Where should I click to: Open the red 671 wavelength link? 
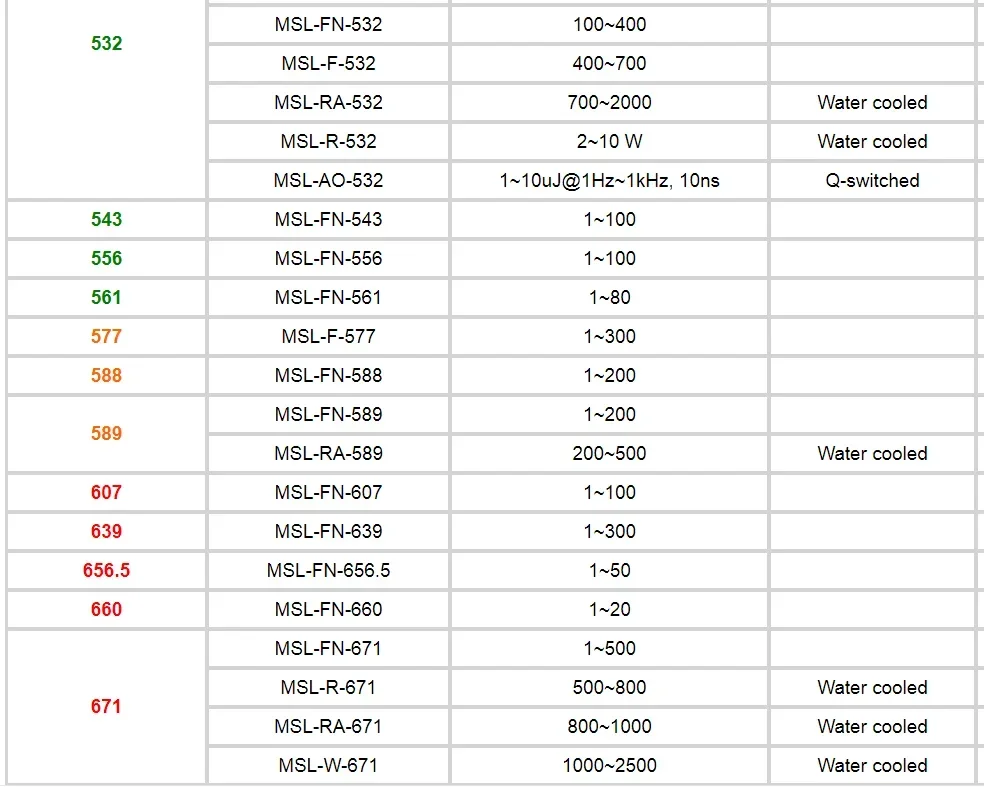(x=106, y=706)
